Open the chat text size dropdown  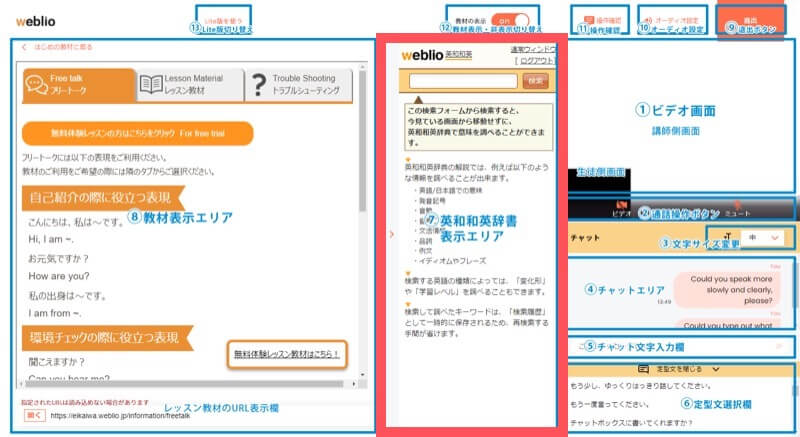pyautogui.click(x=767, y=239)
